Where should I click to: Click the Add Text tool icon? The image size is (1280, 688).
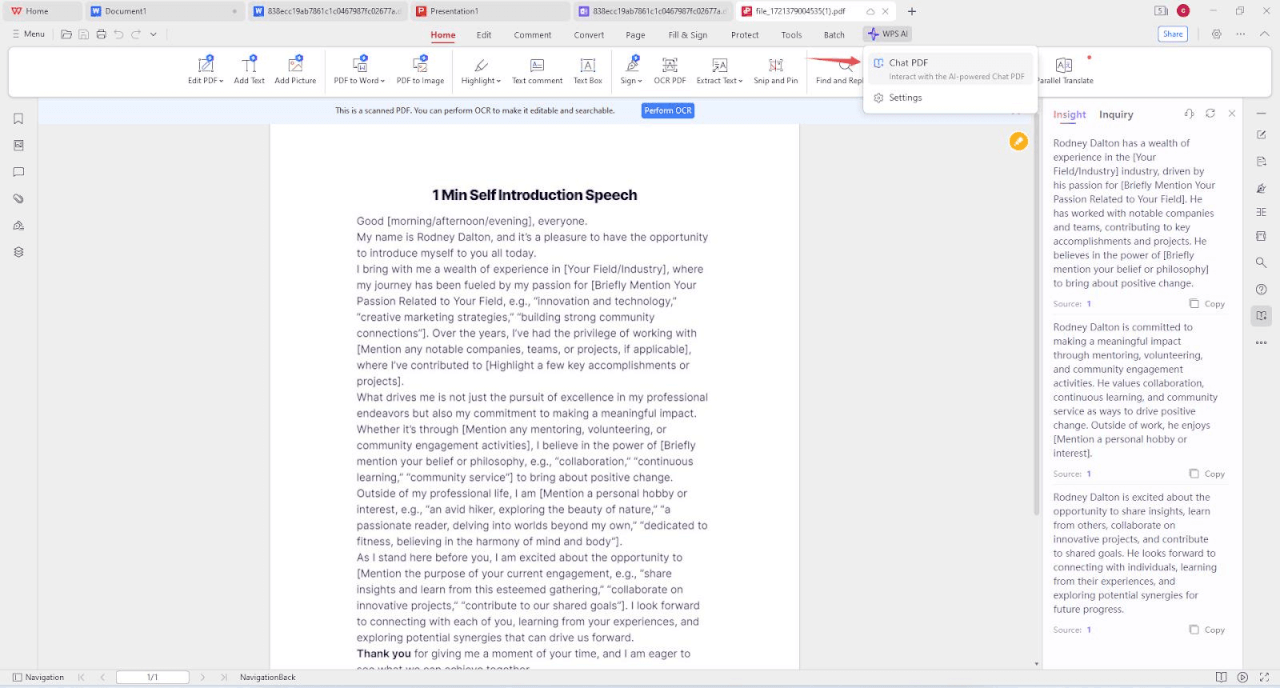(x=249, y=66)
